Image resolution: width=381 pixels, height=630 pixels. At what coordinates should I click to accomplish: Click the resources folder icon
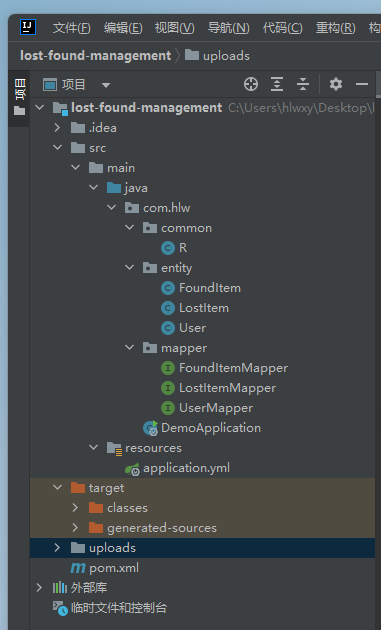114,448
